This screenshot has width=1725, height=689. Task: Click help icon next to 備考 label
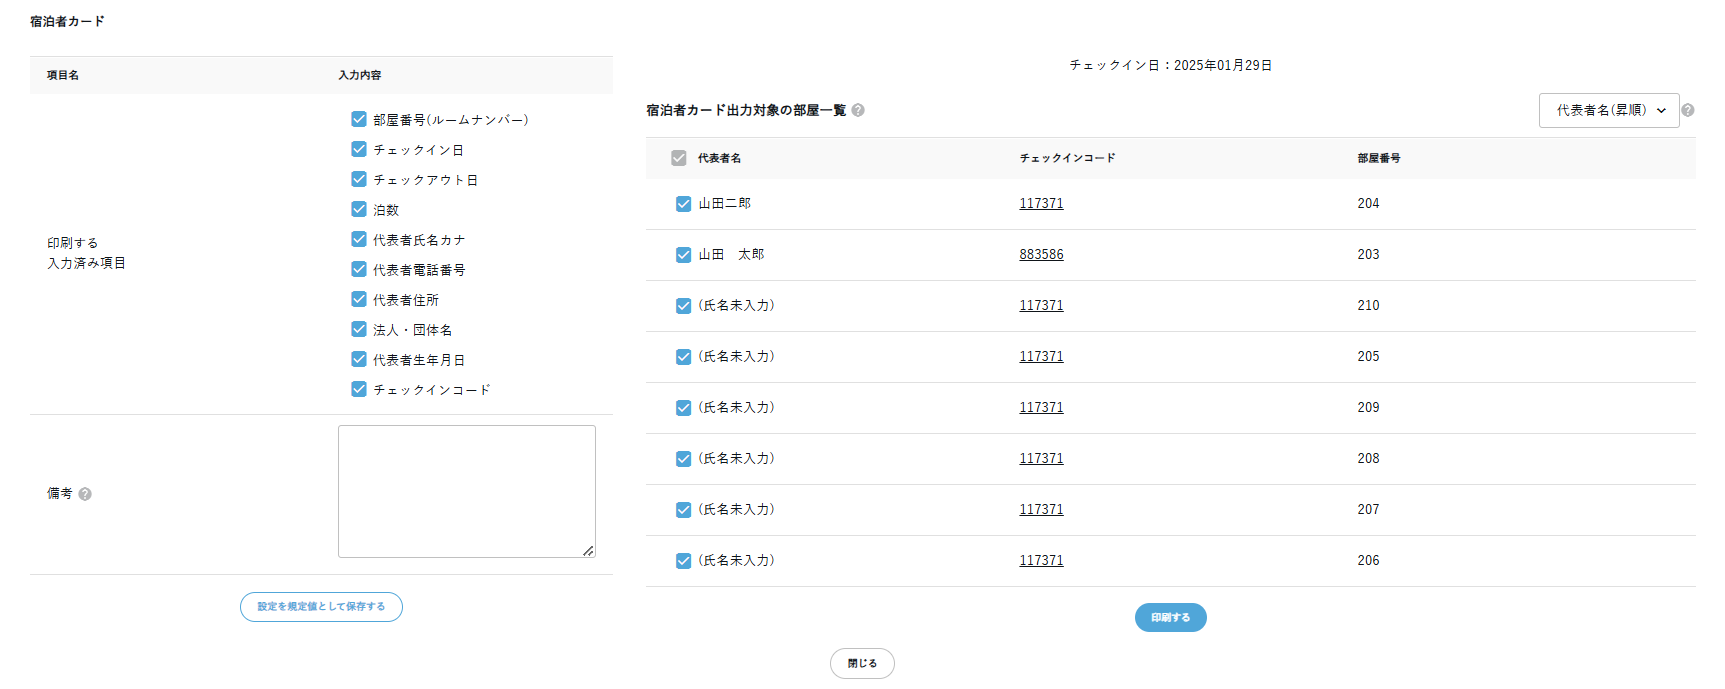(x=85, y=494)
